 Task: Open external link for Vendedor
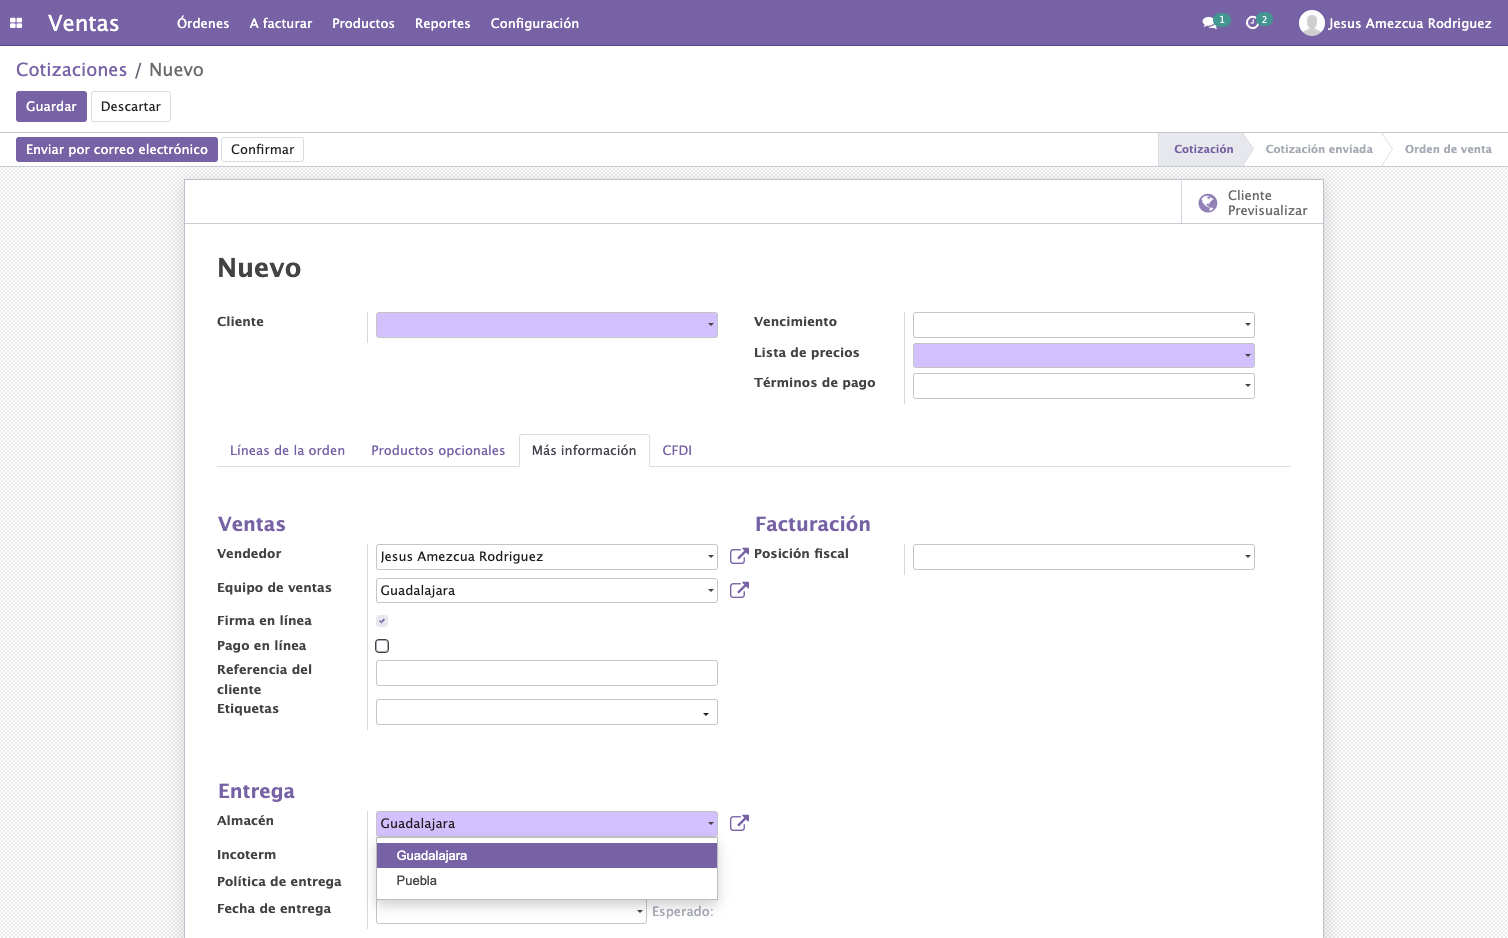[x=739, y=556]
